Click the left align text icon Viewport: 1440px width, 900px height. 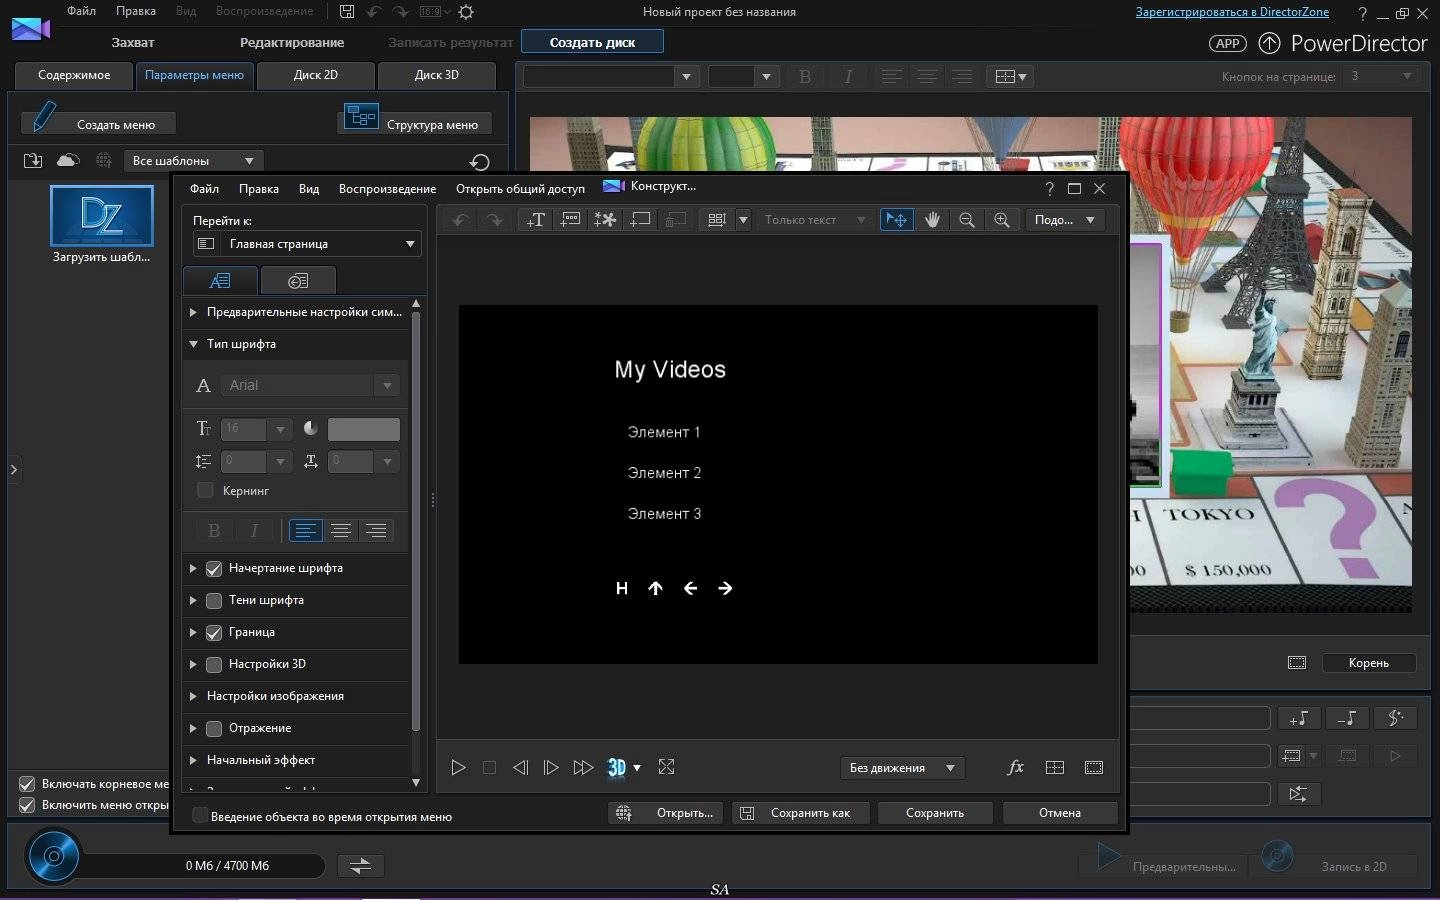point(305,531)
